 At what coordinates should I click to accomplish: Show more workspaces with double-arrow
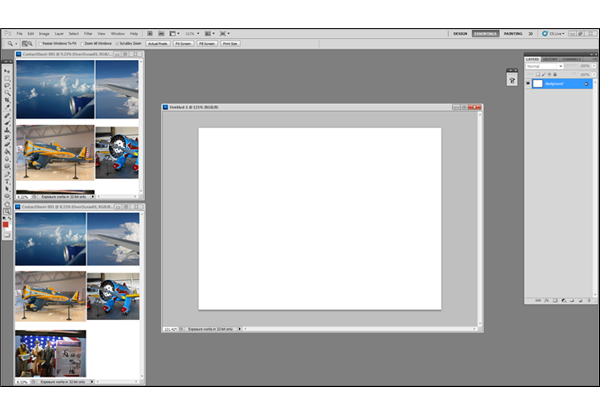(x=531, y=34)
